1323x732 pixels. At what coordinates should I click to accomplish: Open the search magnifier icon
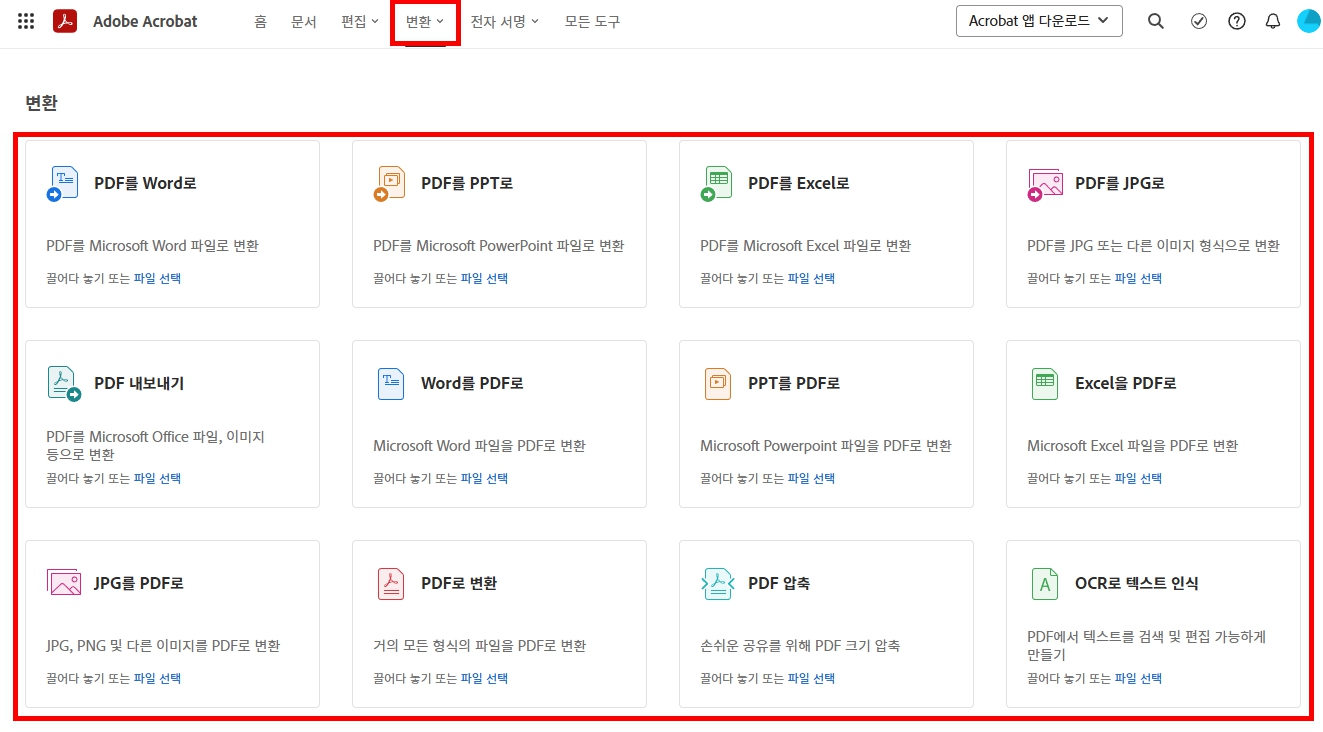1156,21
